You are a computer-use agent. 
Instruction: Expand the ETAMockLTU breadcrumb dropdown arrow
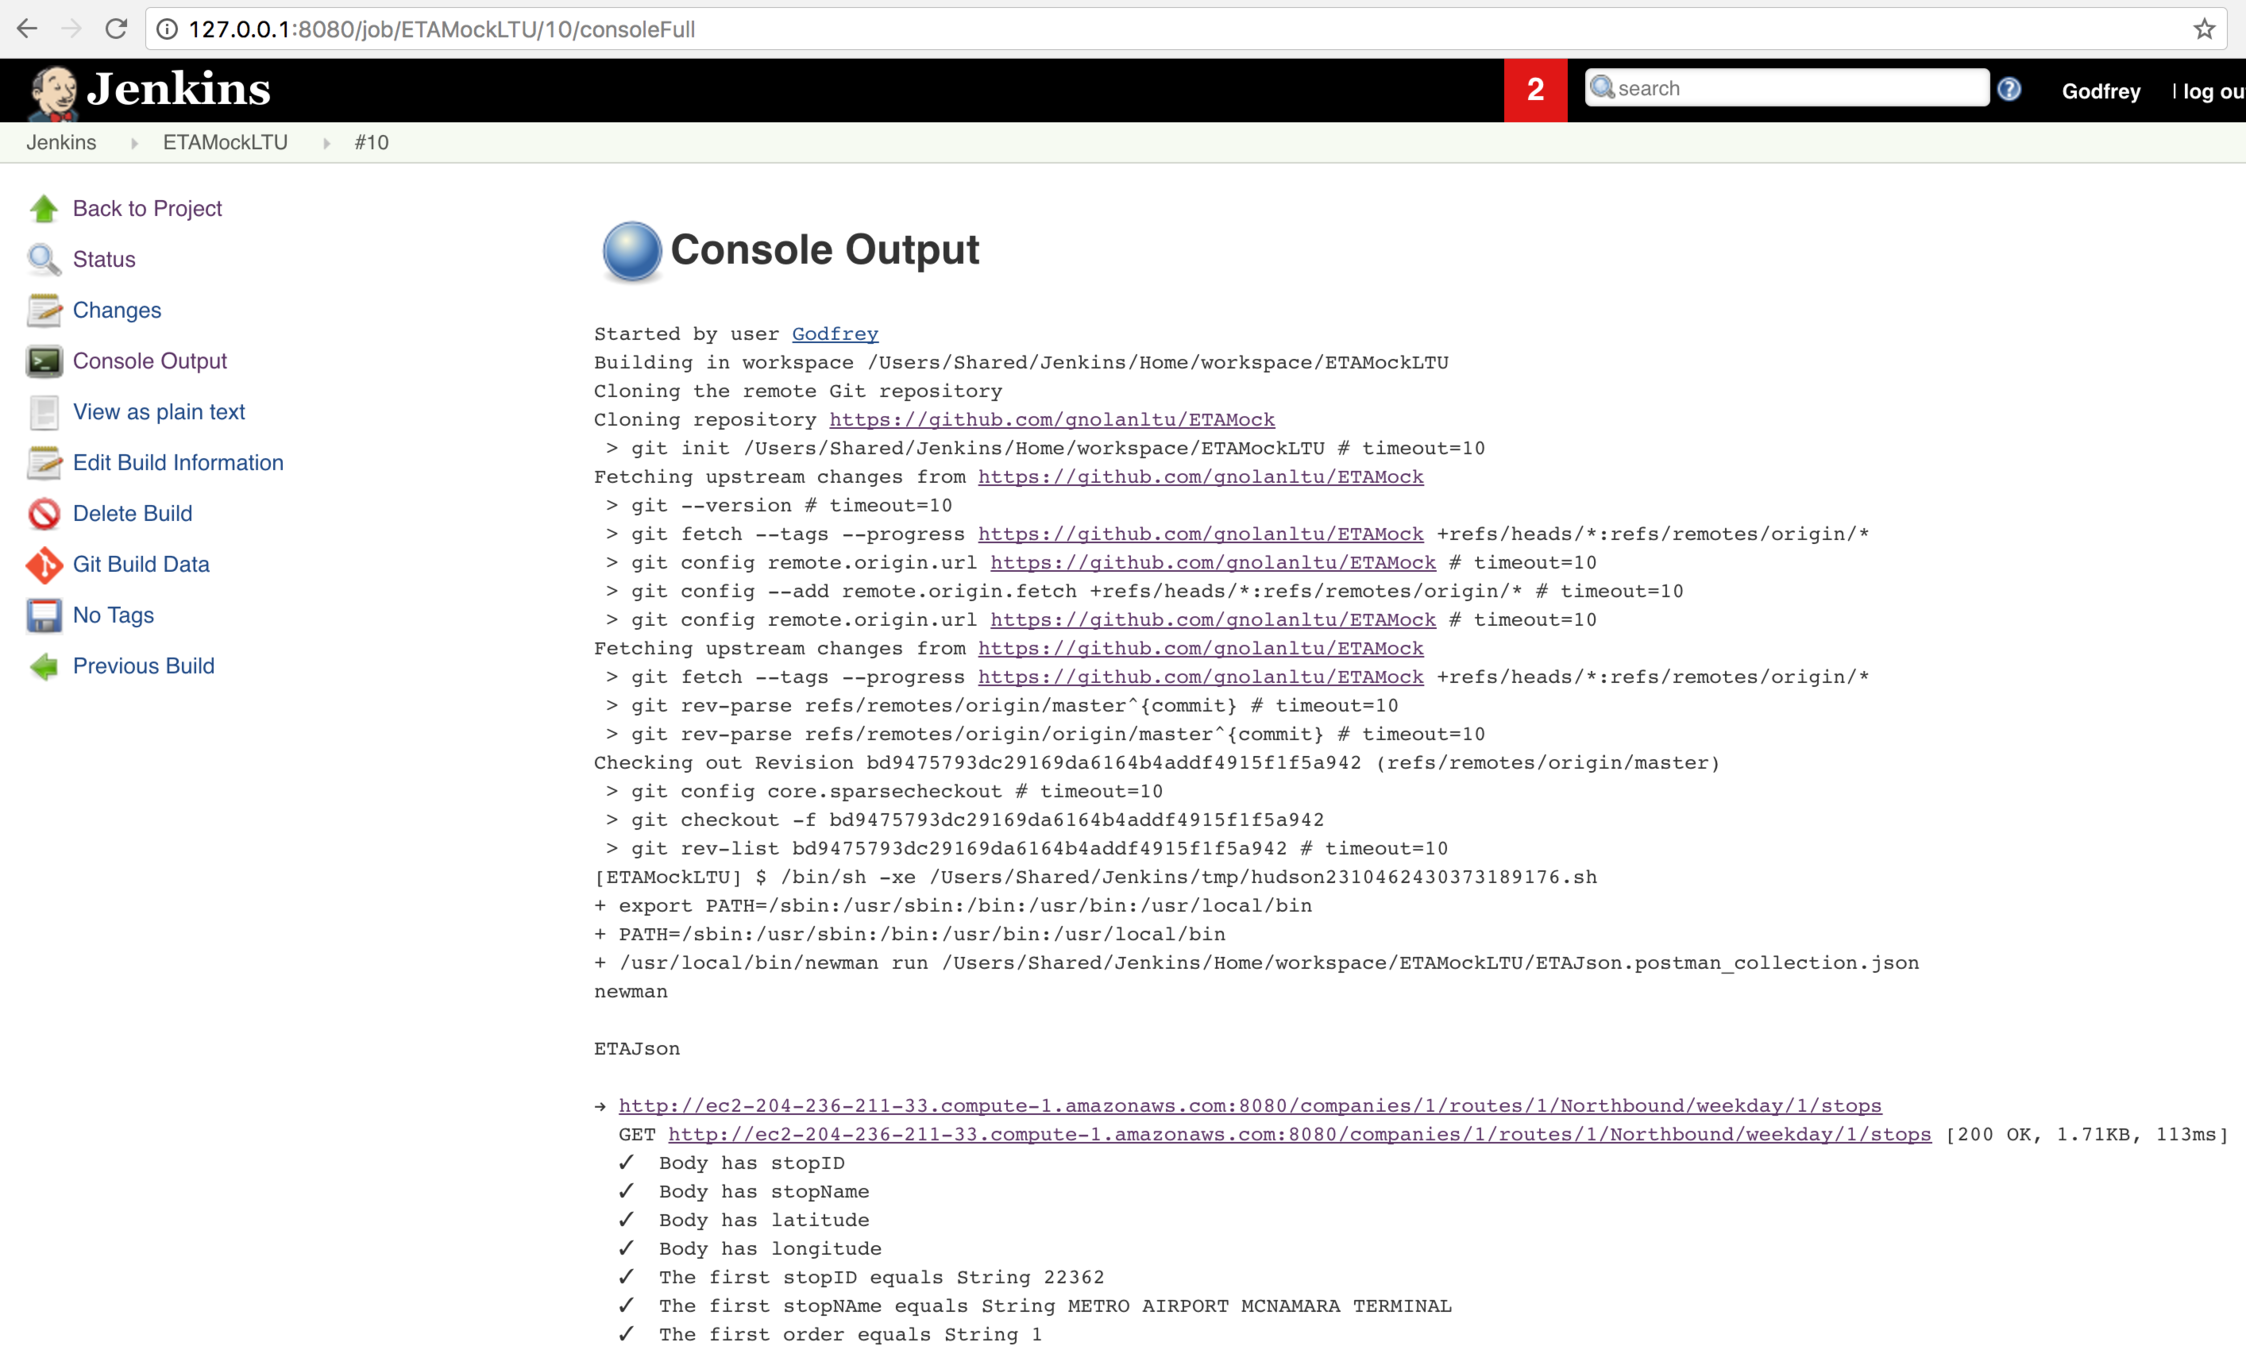(x=326, y=143)
